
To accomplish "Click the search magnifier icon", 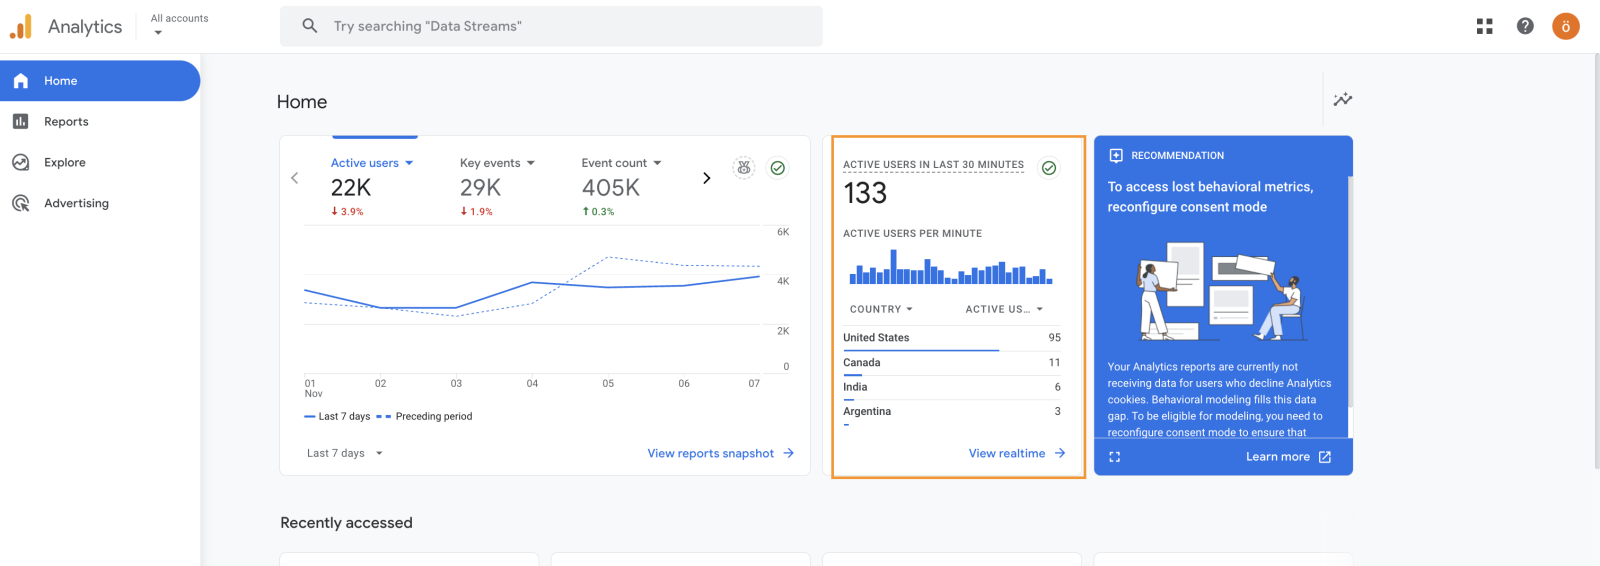I will click(x=310, y=26).
